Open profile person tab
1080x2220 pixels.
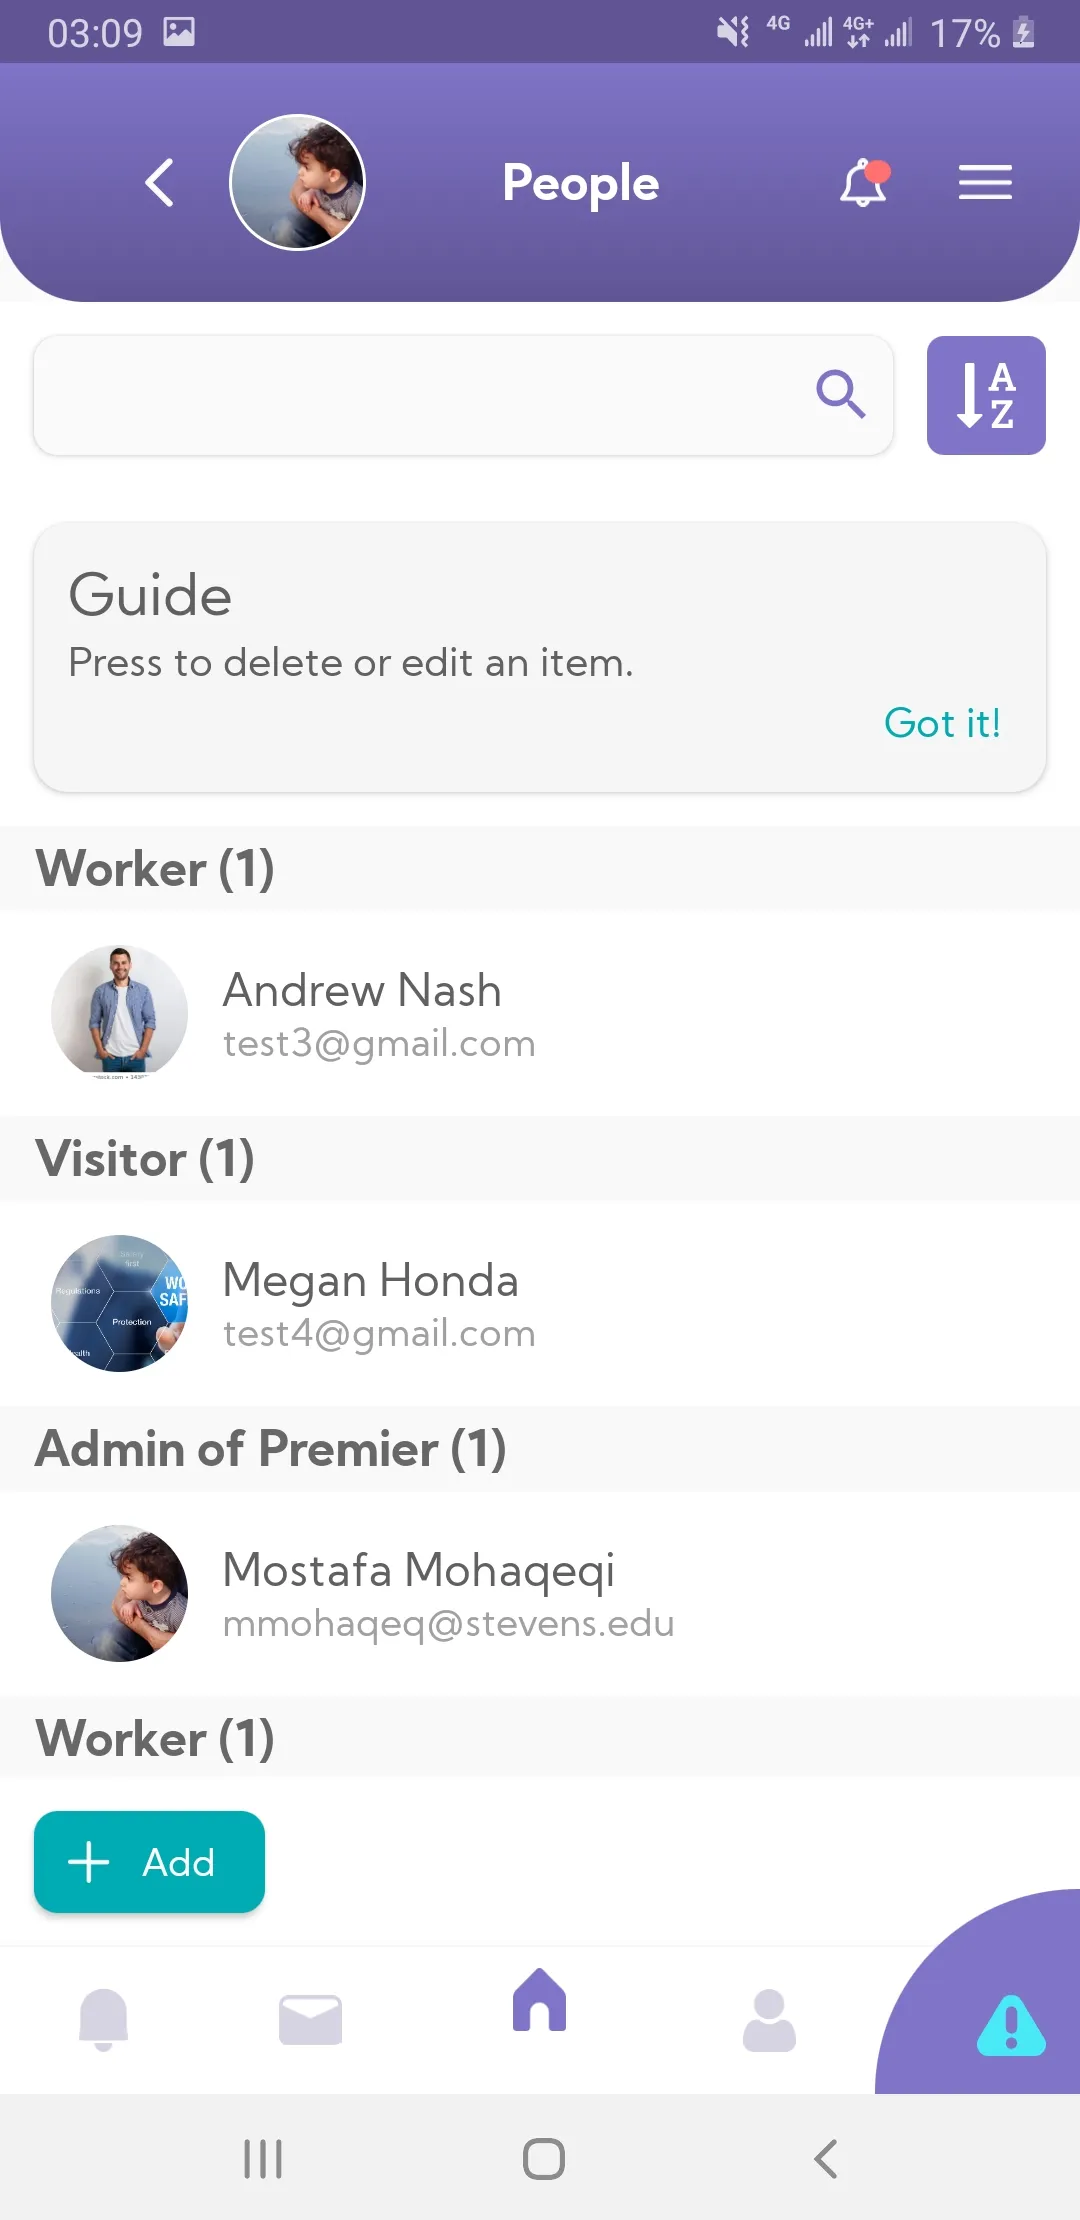pyautogui.click(x=769, y=2019)
